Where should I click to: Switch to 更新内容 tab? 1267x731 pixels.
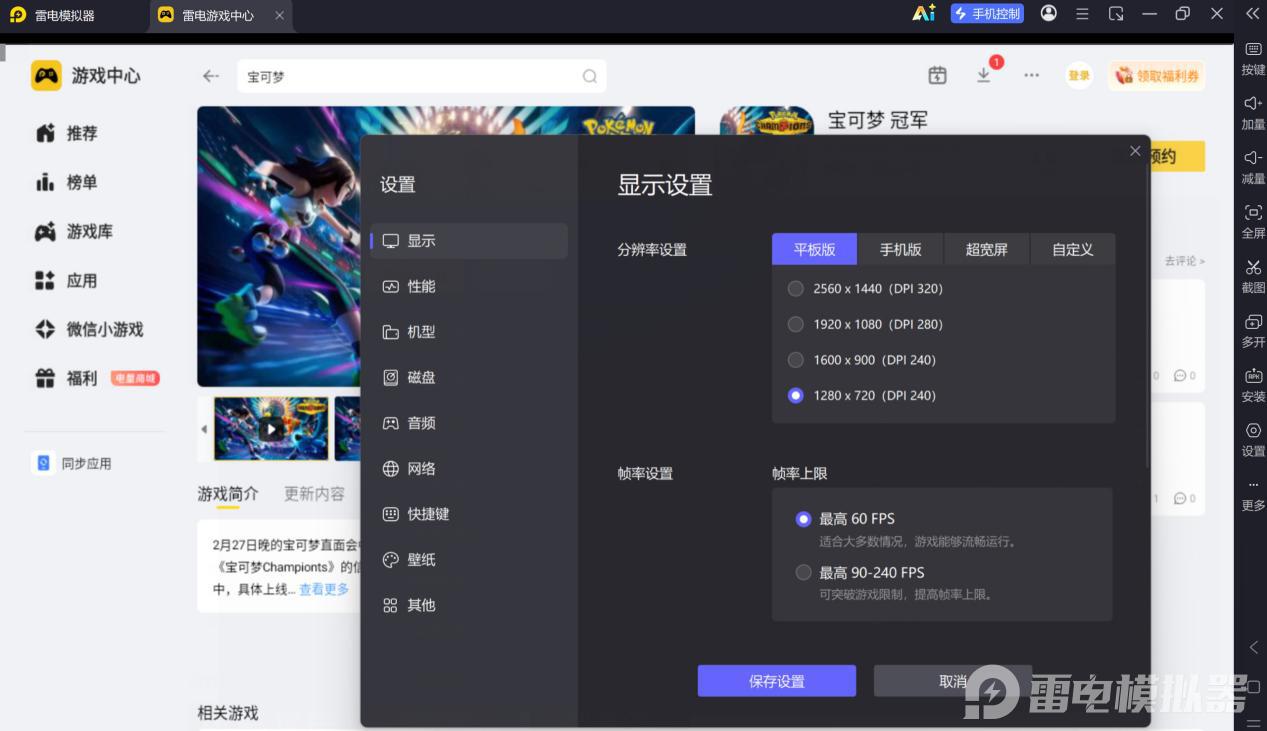click(315, 494)
